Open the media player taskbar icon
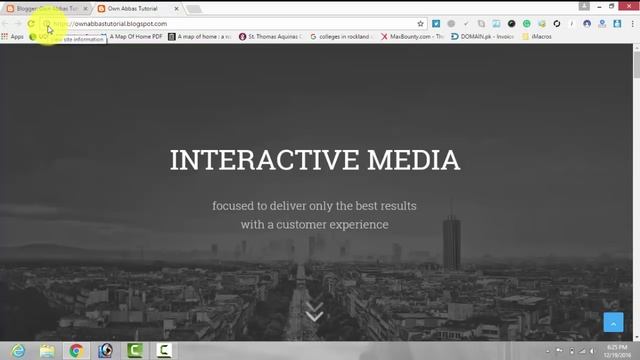Screen dimensions: 640x360 coord(105,351)
